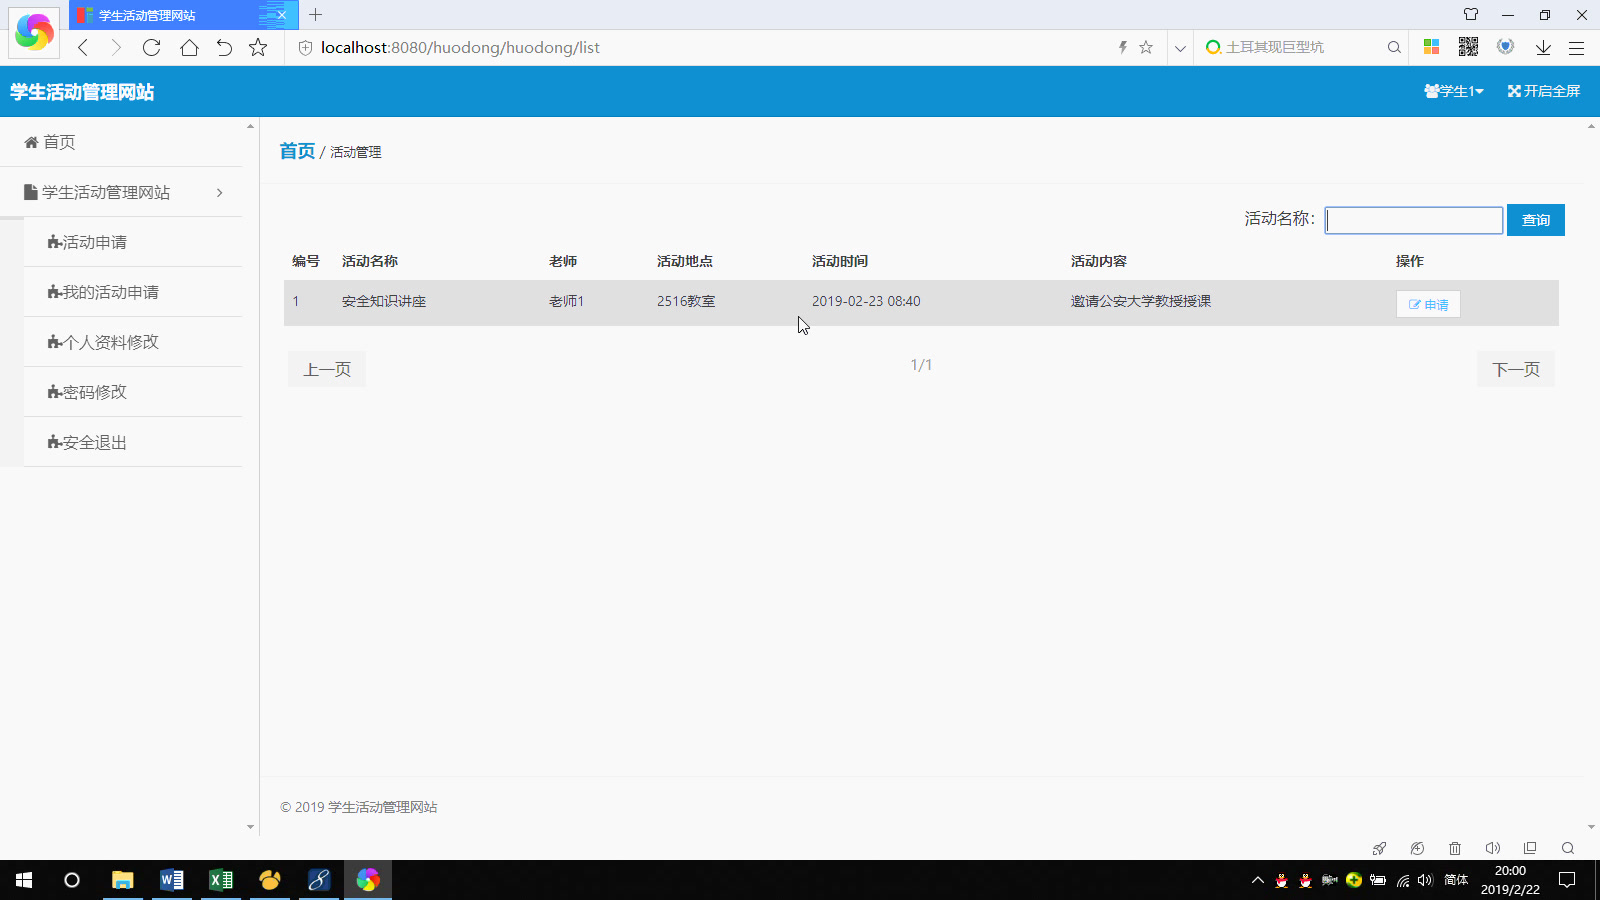Click the 学生活动管理网站 site title
The width and height of the screenshot is (1600, 900).
pyautogui.click(x=82, y=92)
